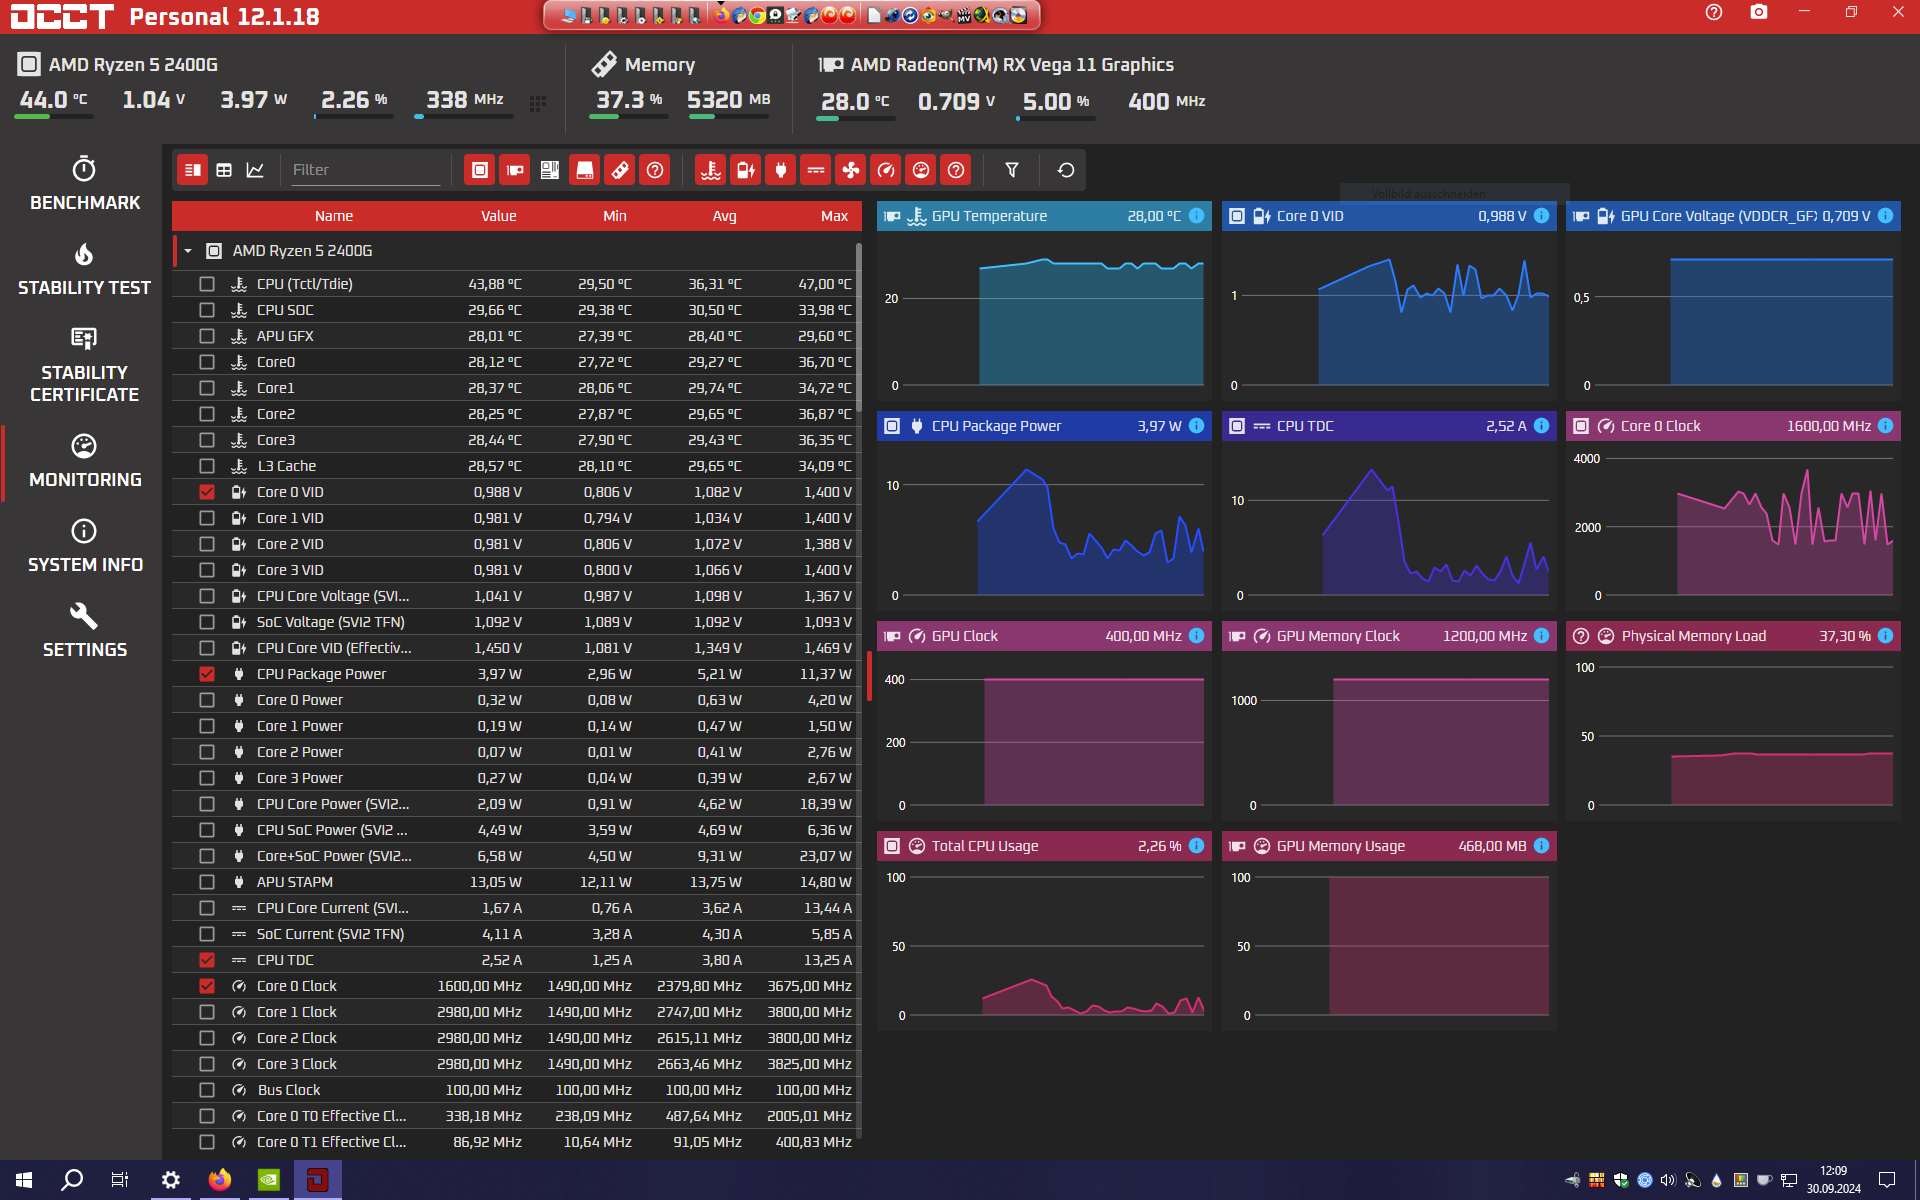Viewport: 1920px width, 1200px height.
Task: Enable the CPU (Tctl/Tdie) checkbox
Action: click(x=207, y=284)
